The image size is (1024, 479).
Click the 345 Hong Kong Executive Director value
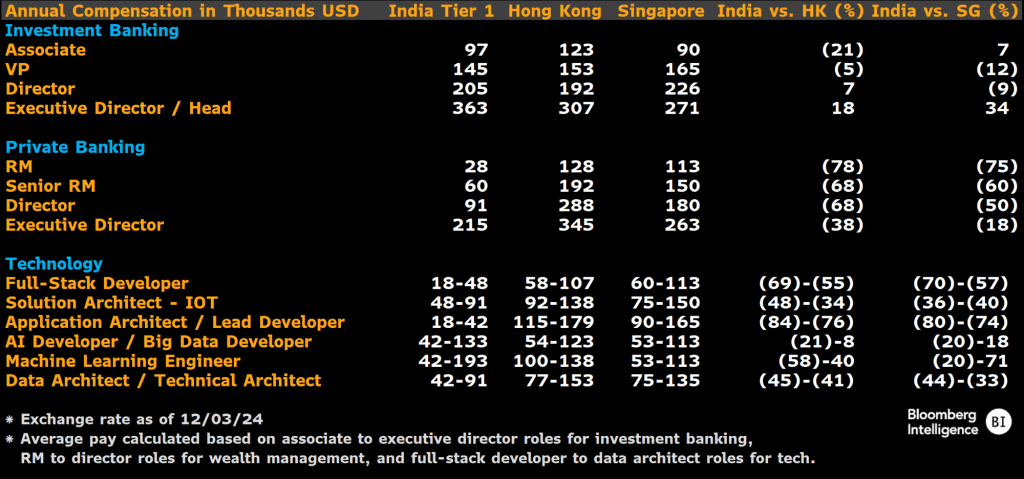pos(578,225)
